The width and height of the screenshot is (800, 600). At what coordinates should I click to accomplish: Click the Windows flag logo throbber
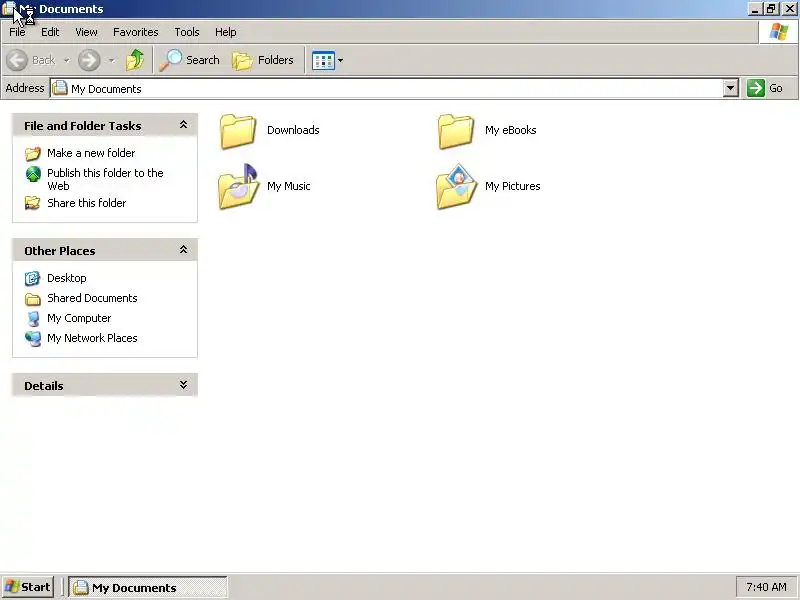tap(779, 32)
